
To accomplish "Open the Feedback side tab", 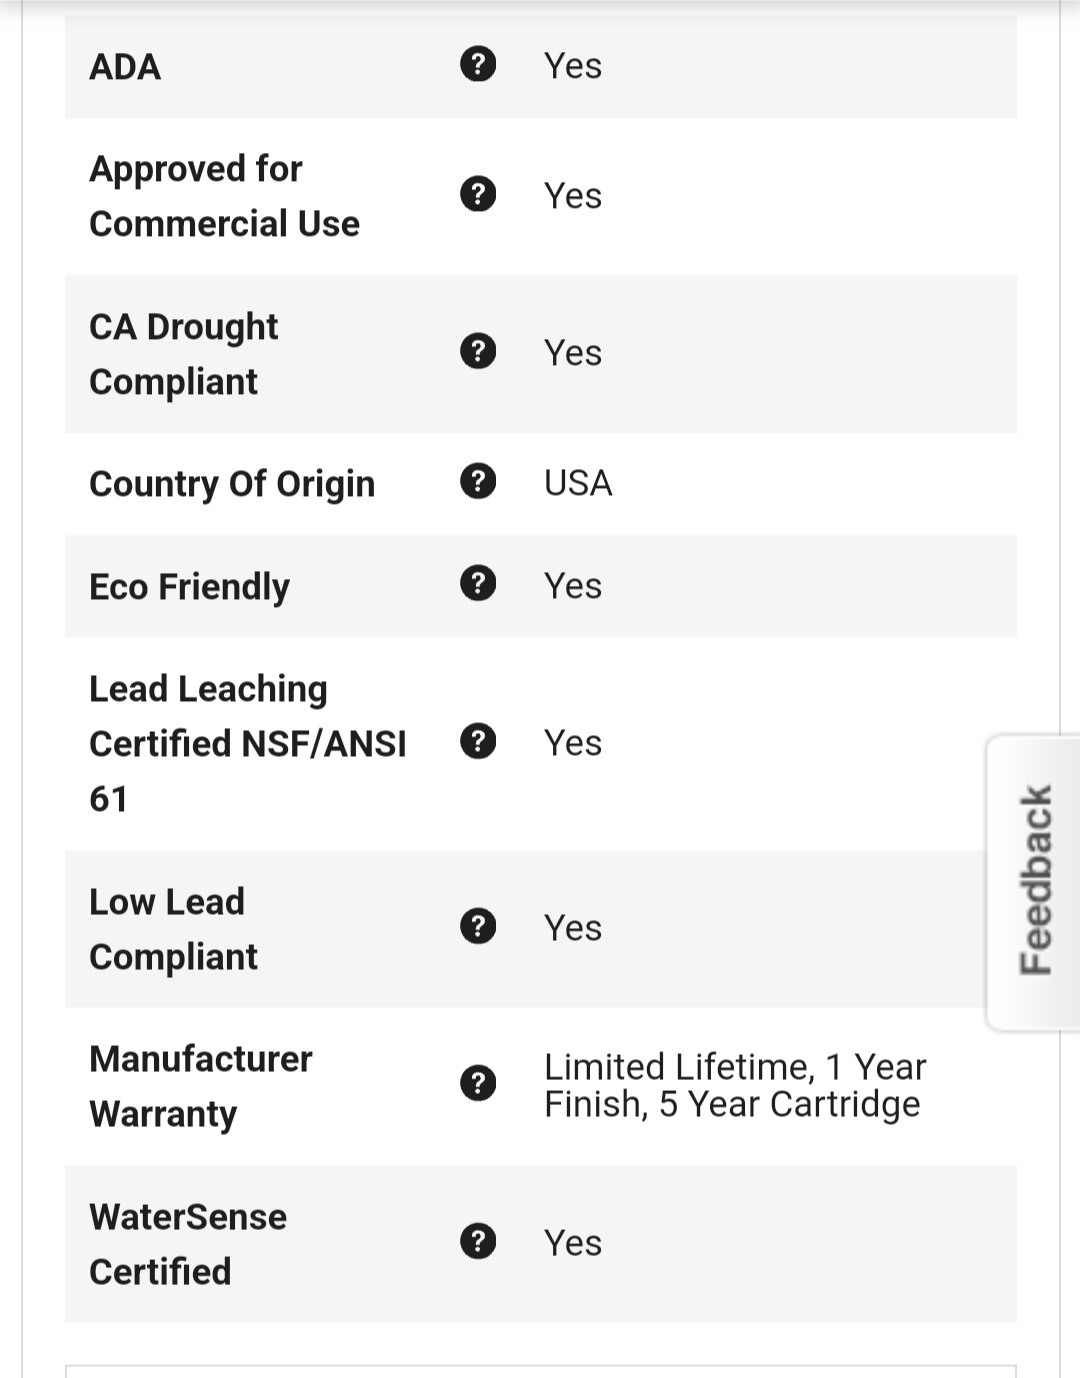I will coord(1036,880).
